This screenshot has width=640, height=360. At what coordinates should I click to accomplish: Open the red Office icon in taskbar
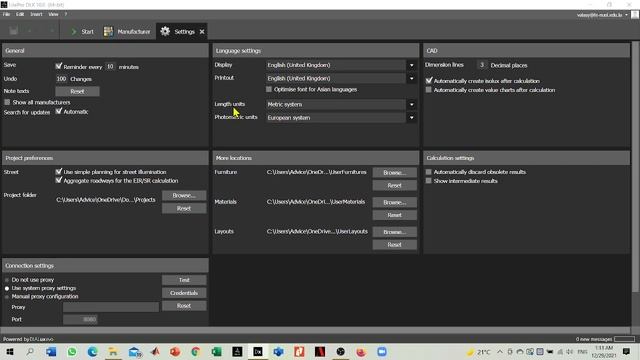[x=299, y=351]
